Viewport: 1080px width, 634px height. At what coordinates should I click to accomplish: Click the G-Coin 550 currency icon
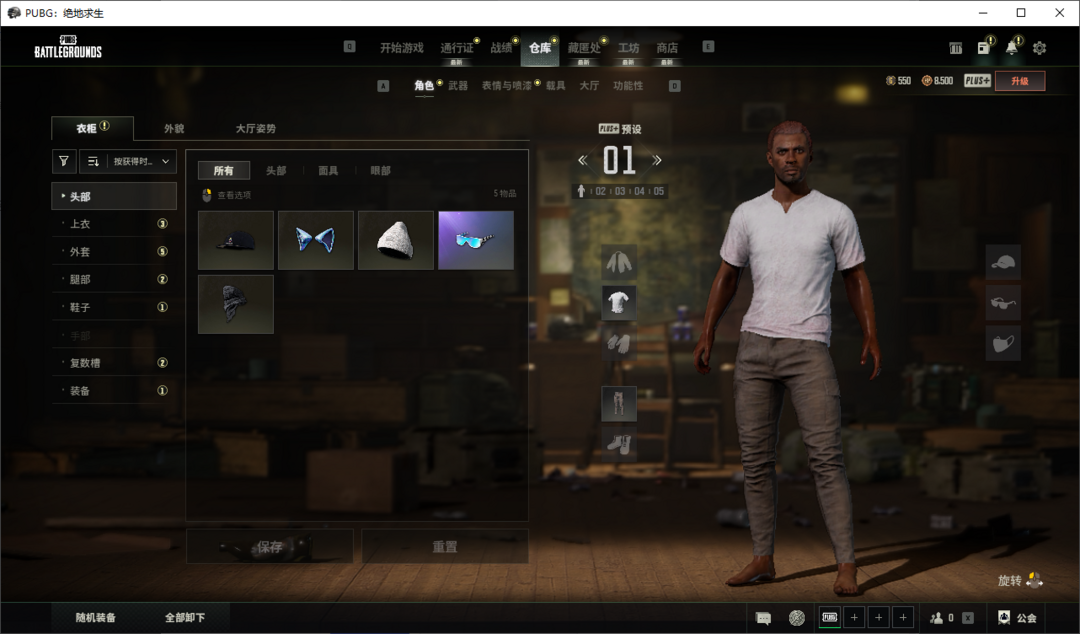pos(890,81)
